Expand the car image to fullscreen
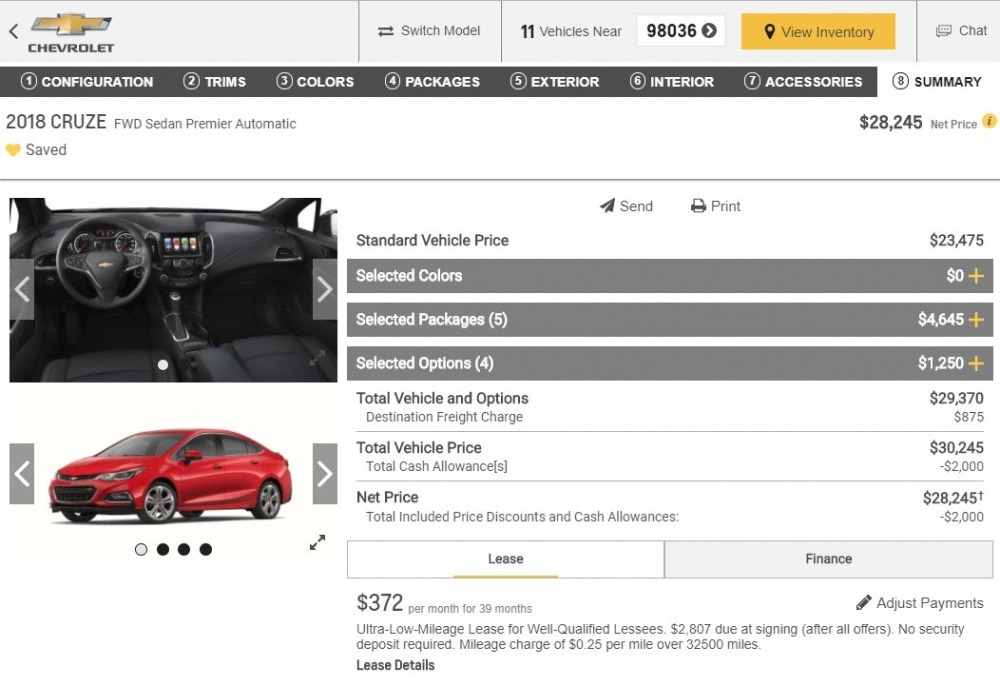Image resolution: width=1000 pixels, height=686 pixels. (318, 542)
